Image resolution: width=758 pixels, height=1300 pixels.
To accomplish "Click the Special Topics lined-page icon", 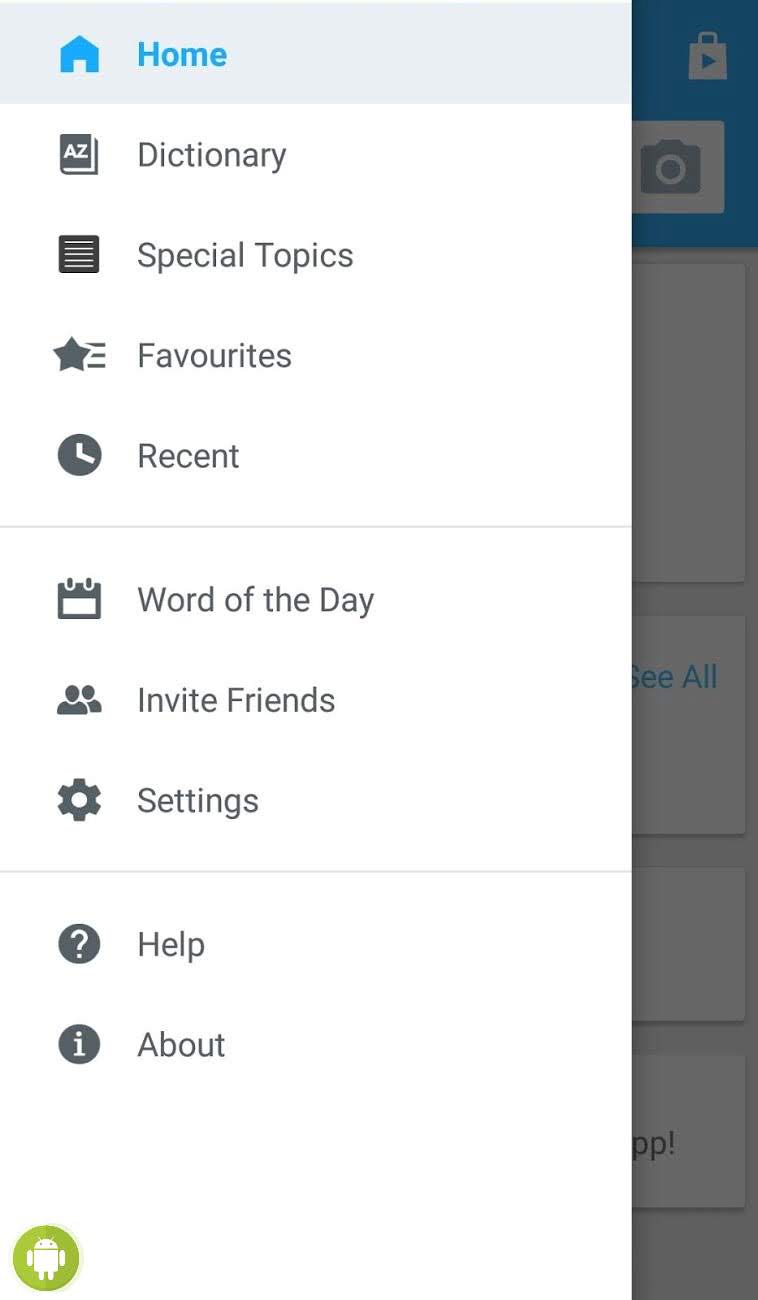I will (x=79, y=255).
